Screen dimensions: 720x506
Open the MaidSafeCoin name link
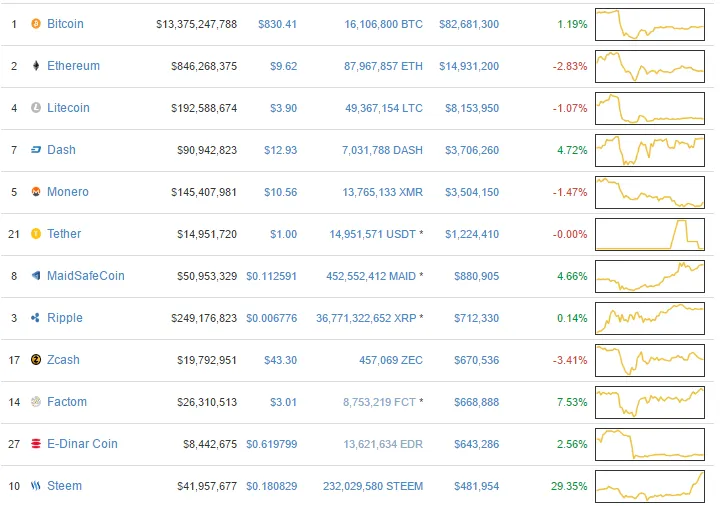coord(86,276)
